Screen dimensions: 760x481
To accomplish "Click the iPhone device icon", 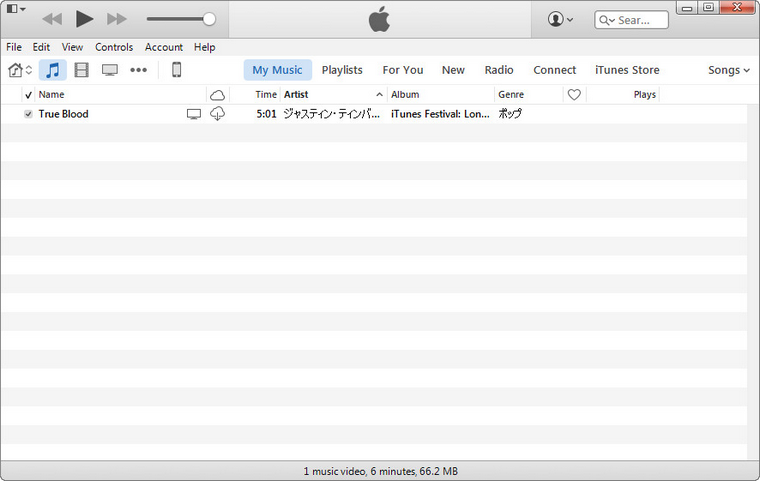I will 176,70.
